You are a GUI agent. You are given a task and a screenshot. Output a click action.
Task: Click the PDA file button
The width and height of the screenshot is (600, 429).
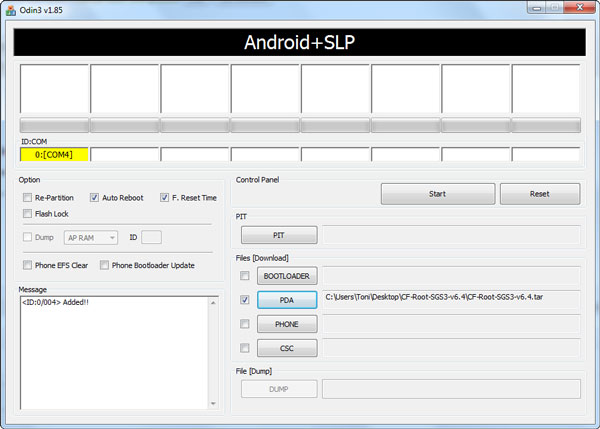(x=287, y=299)
